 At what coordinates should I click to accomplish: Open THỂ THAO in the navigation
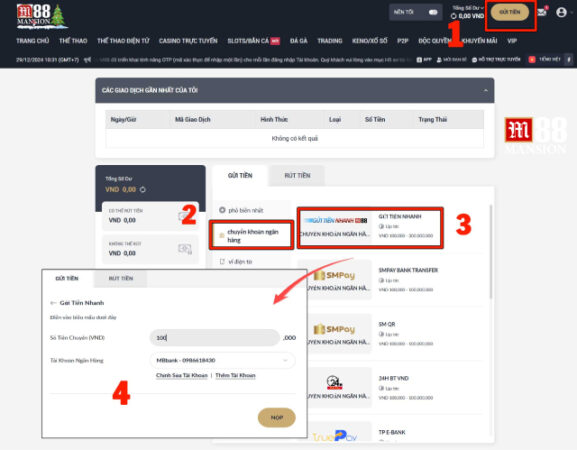[x=73, y=41]
